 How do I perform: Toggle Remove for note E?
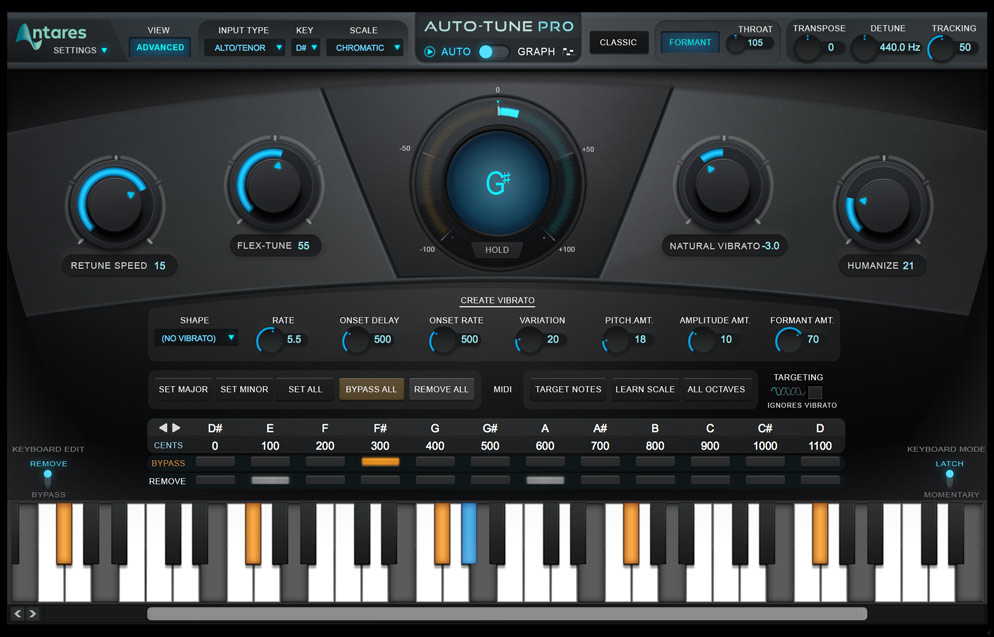click(x=270, y=480)
